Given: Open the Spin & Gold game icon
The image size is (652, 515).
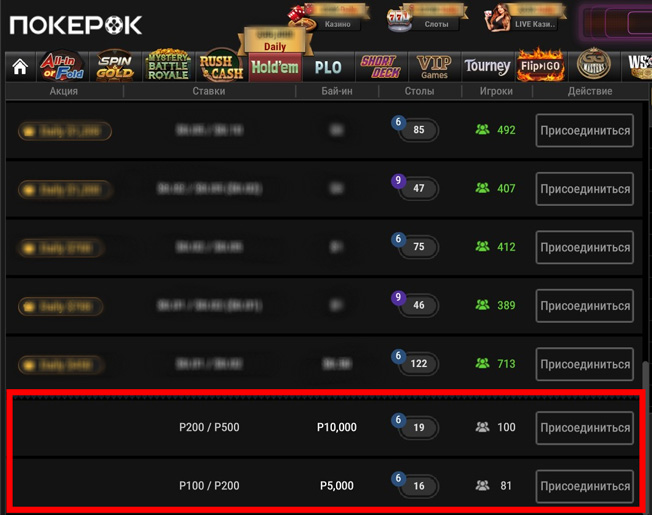Looking at the screenshot, I should [x=115, y=67].
